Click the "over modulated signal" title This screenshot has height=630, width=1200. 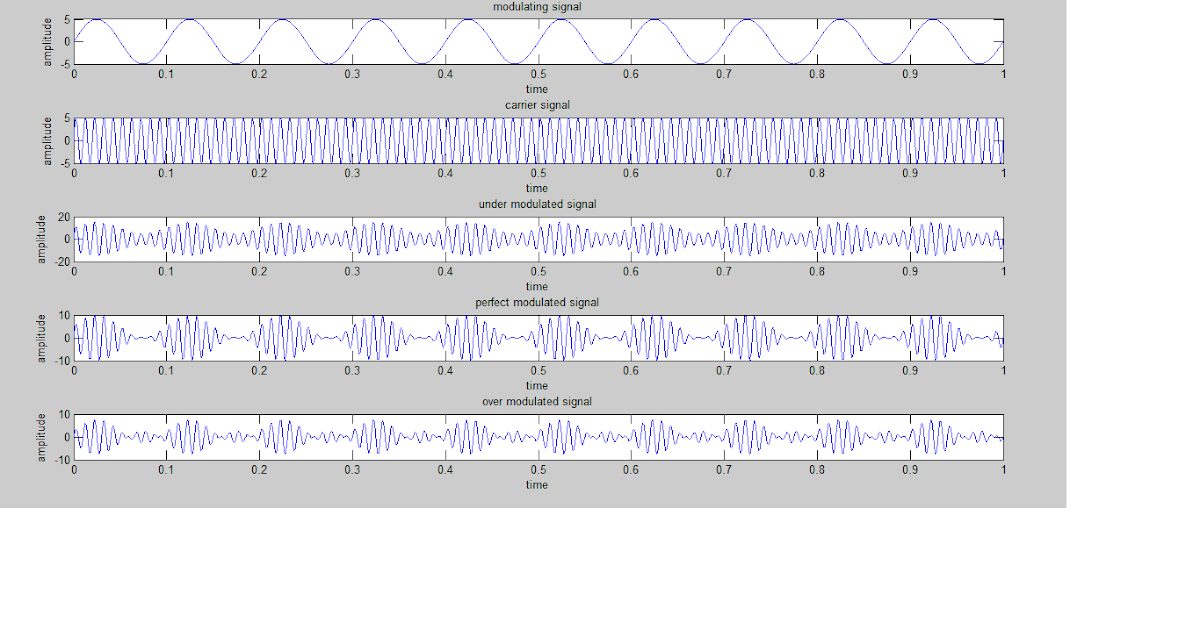tap(536, 401)
